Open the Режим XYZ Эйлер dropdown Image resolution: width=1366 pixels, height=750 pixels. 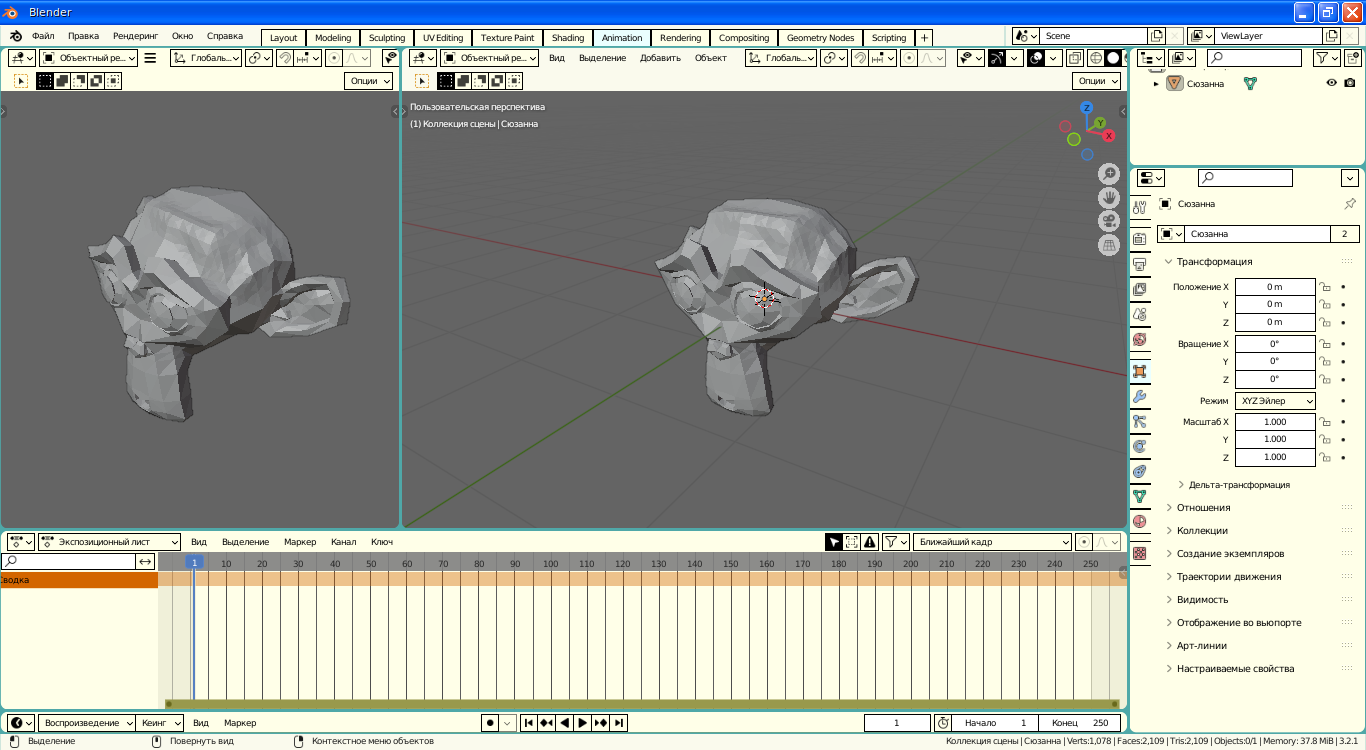(x=1275, y=401)
